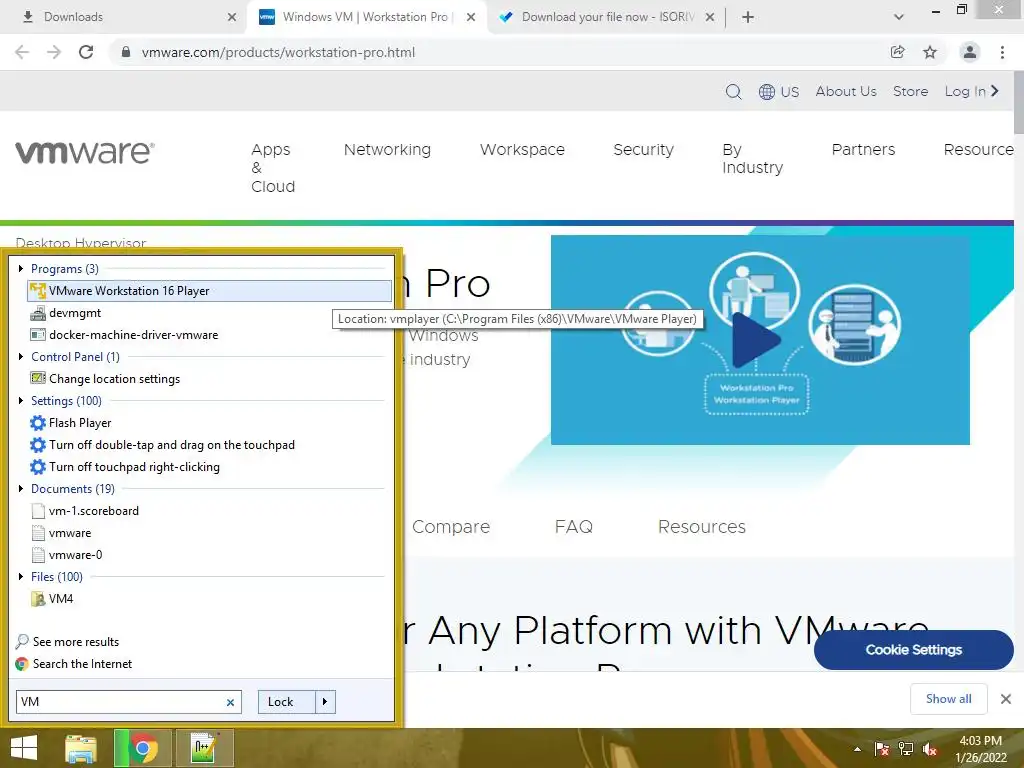Go back in browser history
Image resolution: width=1024 pixels, height=768 pixels.
[x=22, y=52]
